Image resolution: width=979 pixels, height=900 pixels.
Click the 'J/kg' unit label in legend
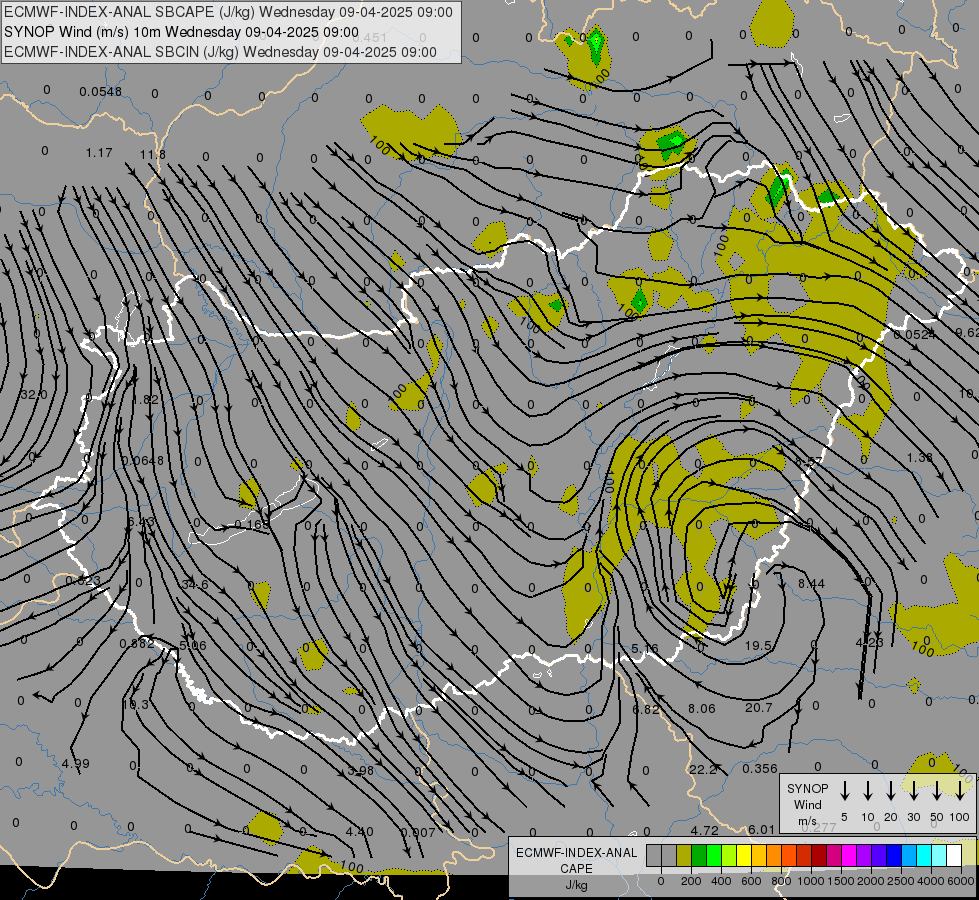576,885
